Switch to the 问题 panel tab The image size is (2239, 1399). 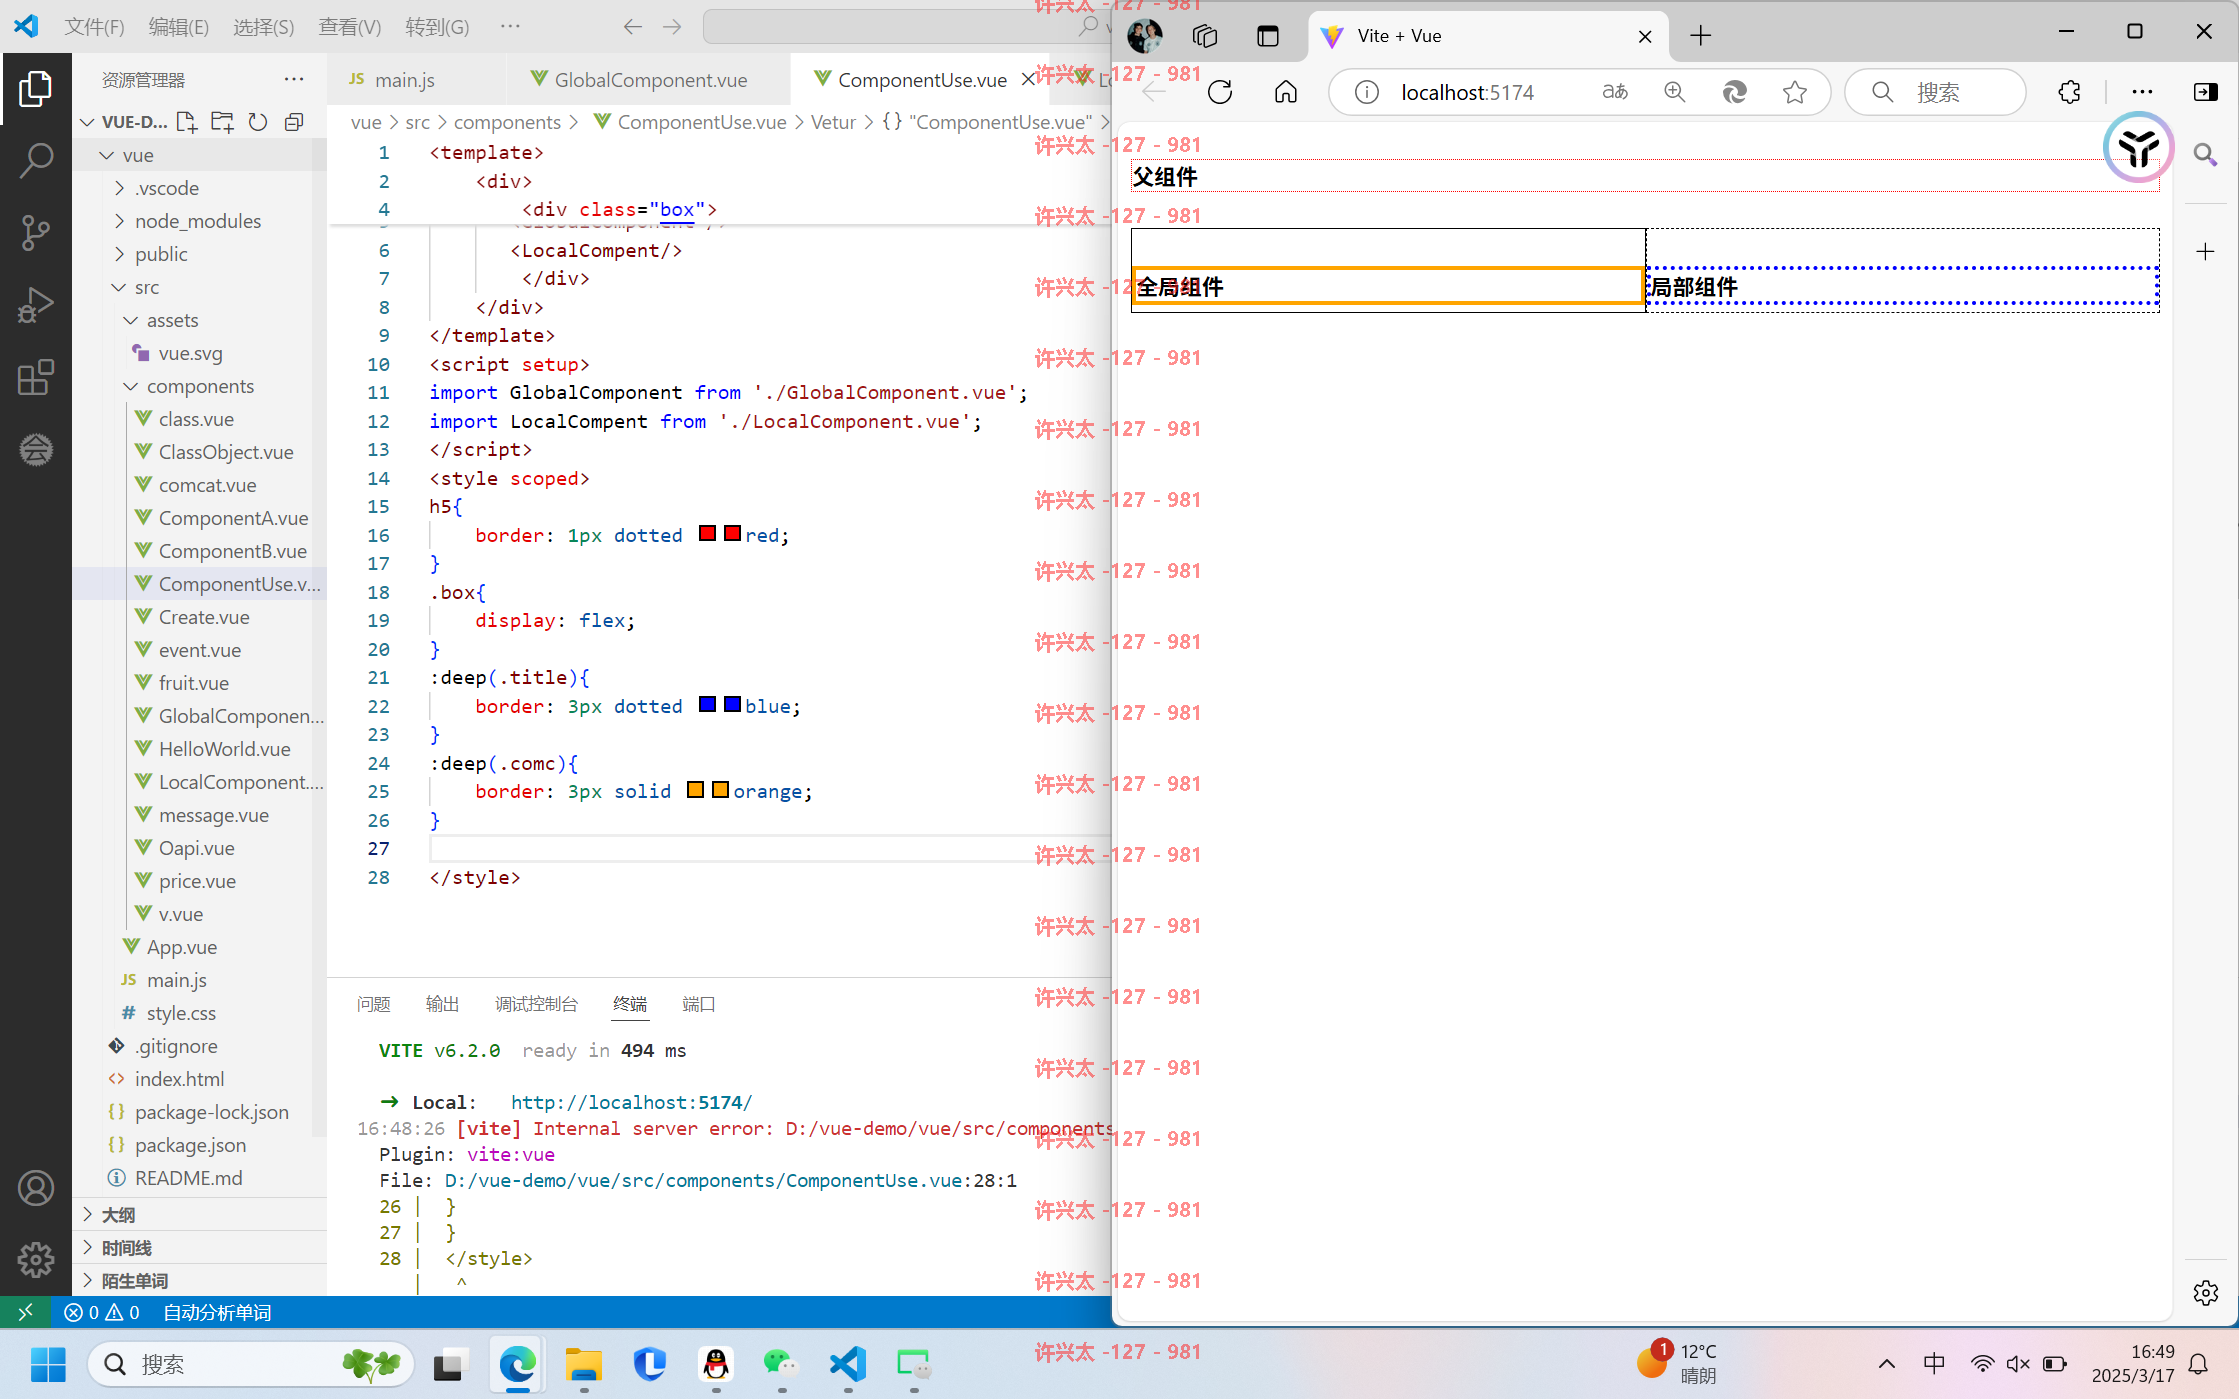tap(373, 1004)
